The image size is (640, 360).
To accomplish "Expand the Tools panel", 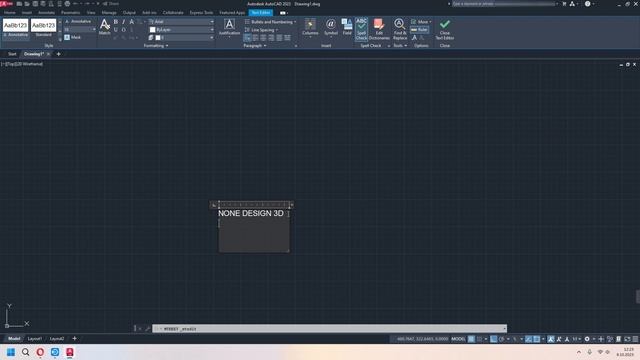I will click(400, 46).
